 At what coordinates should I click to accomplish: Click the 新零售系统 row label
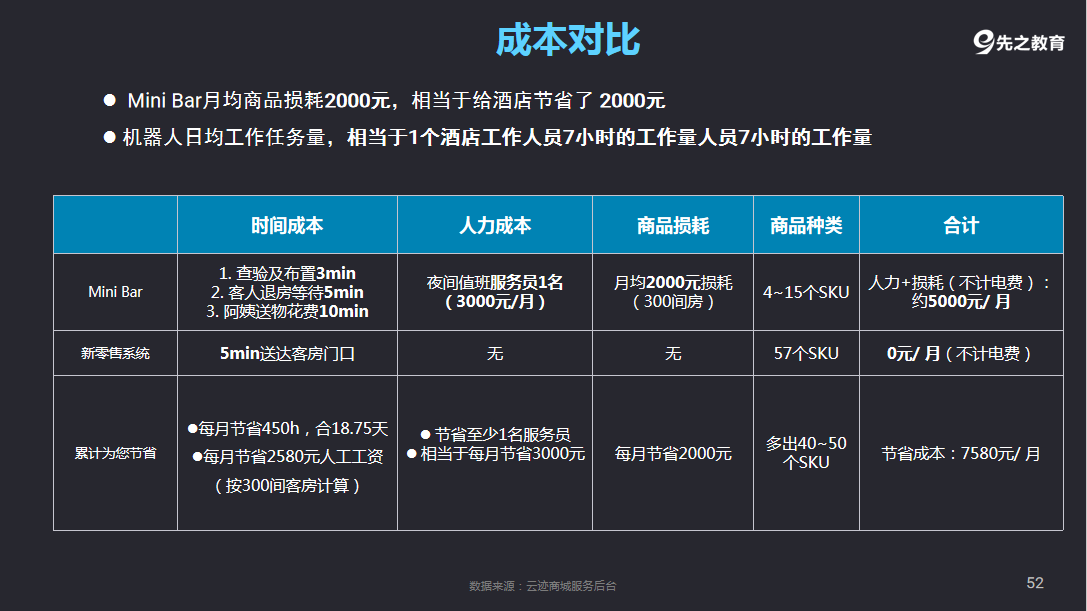coord(116,354)
